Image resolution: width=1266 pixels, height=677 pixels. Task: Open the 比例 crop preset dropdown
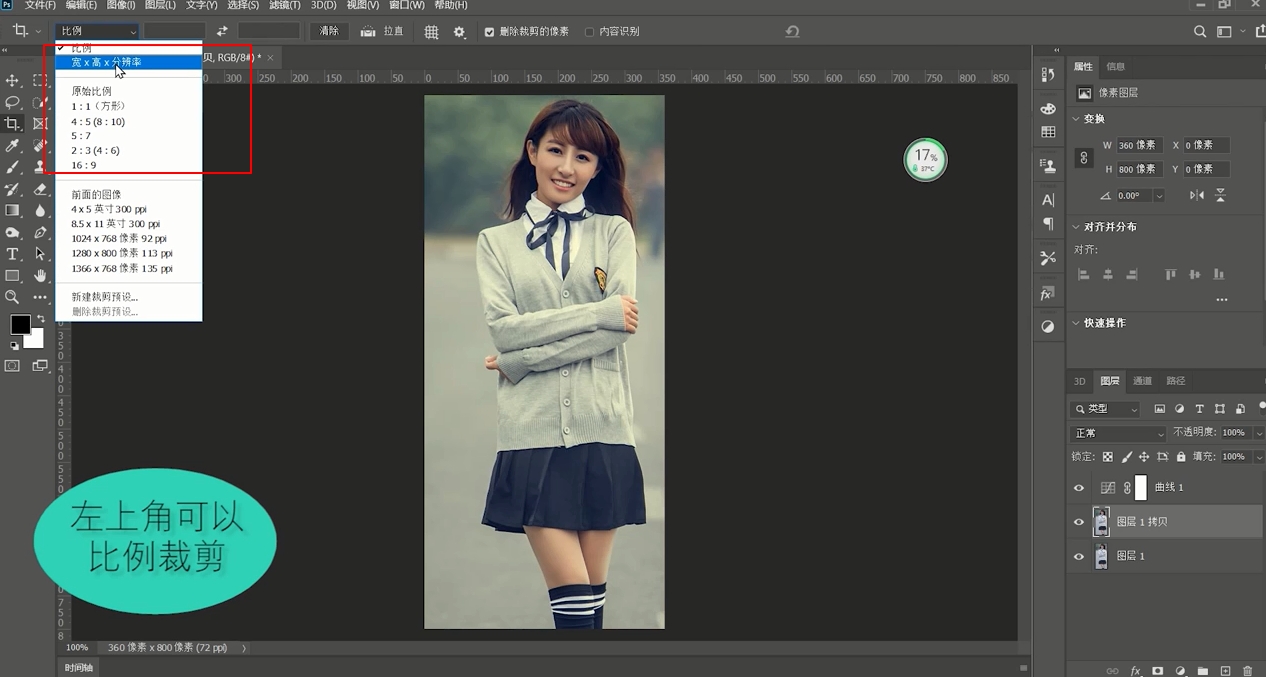[96, 31]
